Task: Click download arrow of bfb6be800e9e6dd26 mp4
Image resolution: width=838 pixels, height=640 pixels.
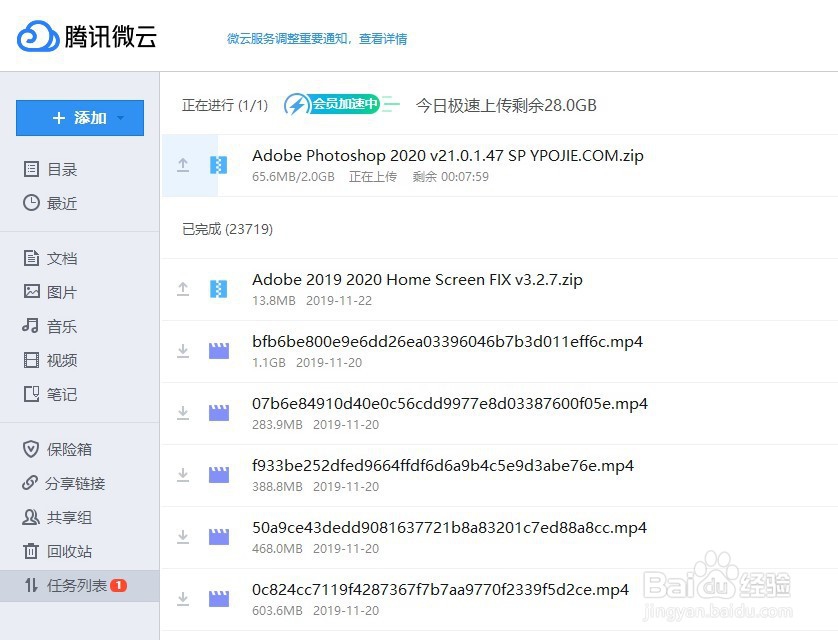Action: click(183, 350)
